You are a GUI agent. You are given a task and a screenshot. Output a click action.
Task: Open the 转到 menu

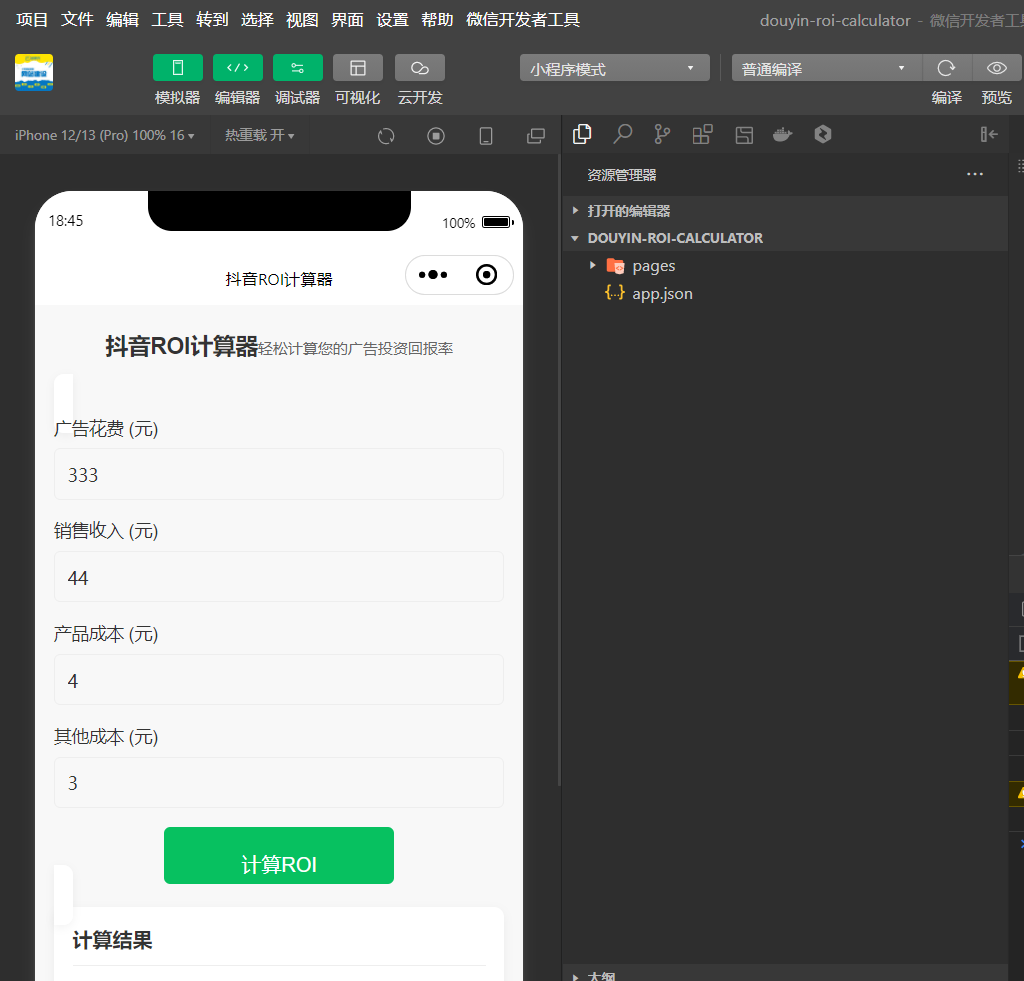click(x=212, y=20)
